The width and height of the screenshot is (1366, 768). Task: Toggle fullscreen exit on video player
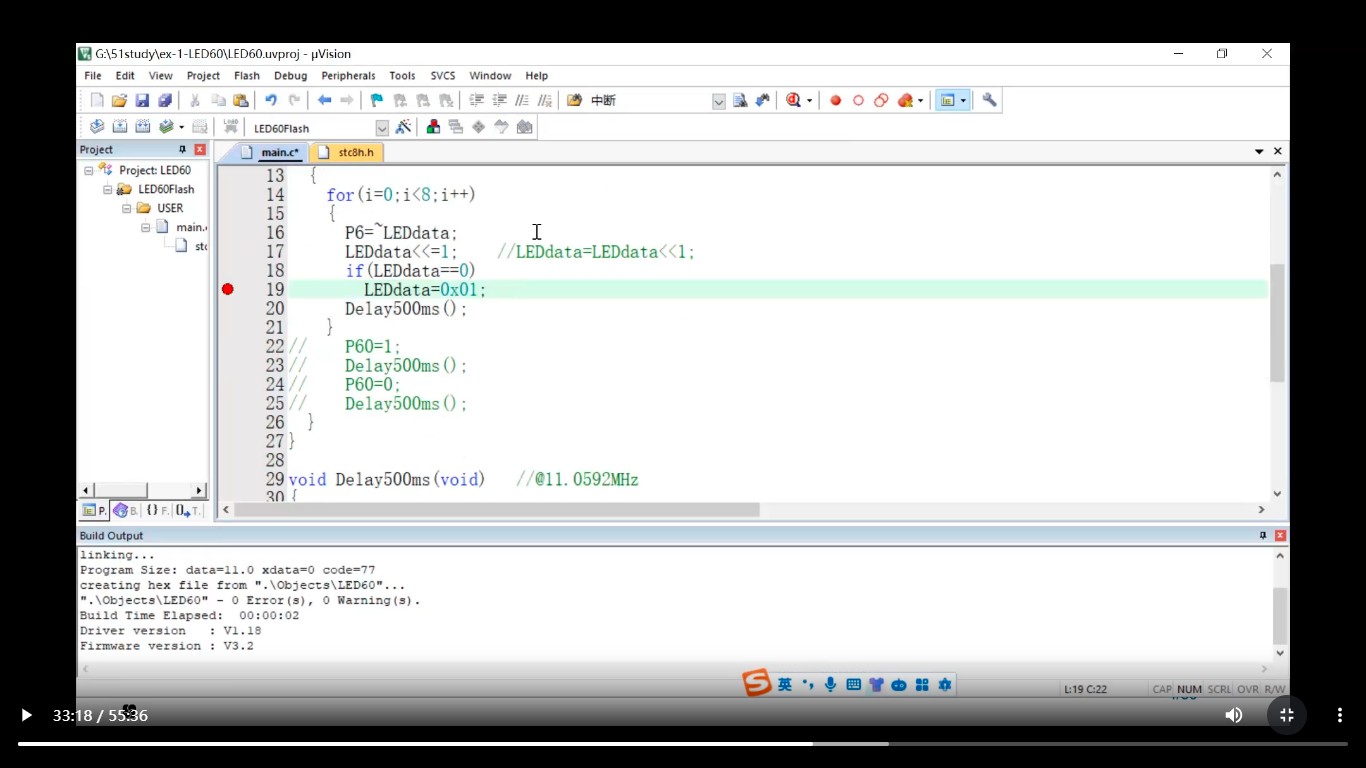[1287, 715]
